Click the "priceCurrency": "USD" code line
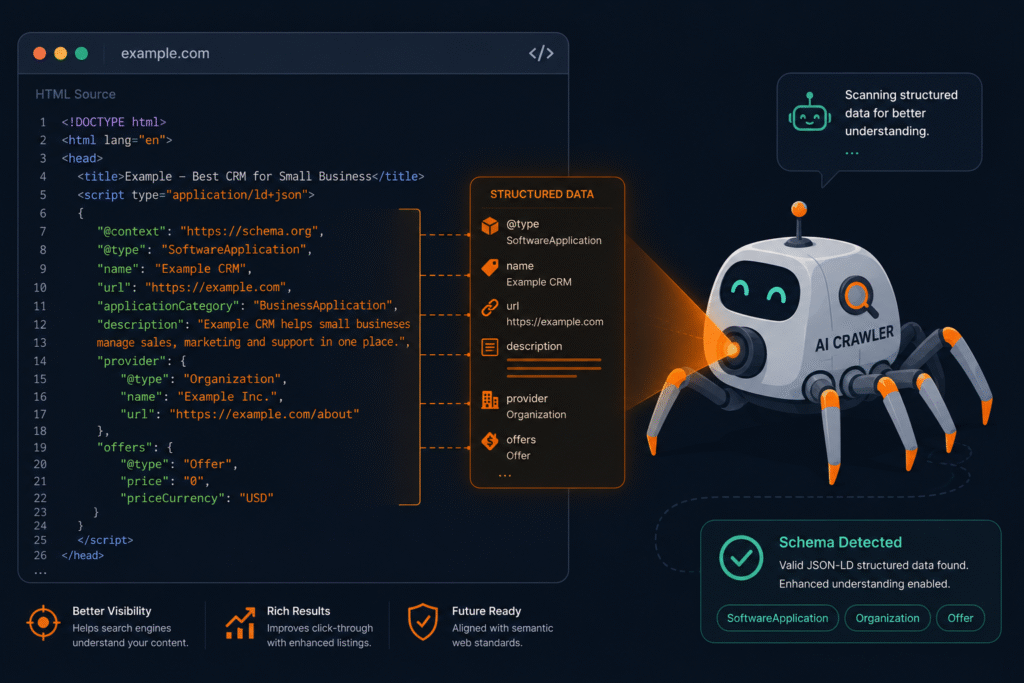This screenshot has height=683, width=1024. pos(197,498)
